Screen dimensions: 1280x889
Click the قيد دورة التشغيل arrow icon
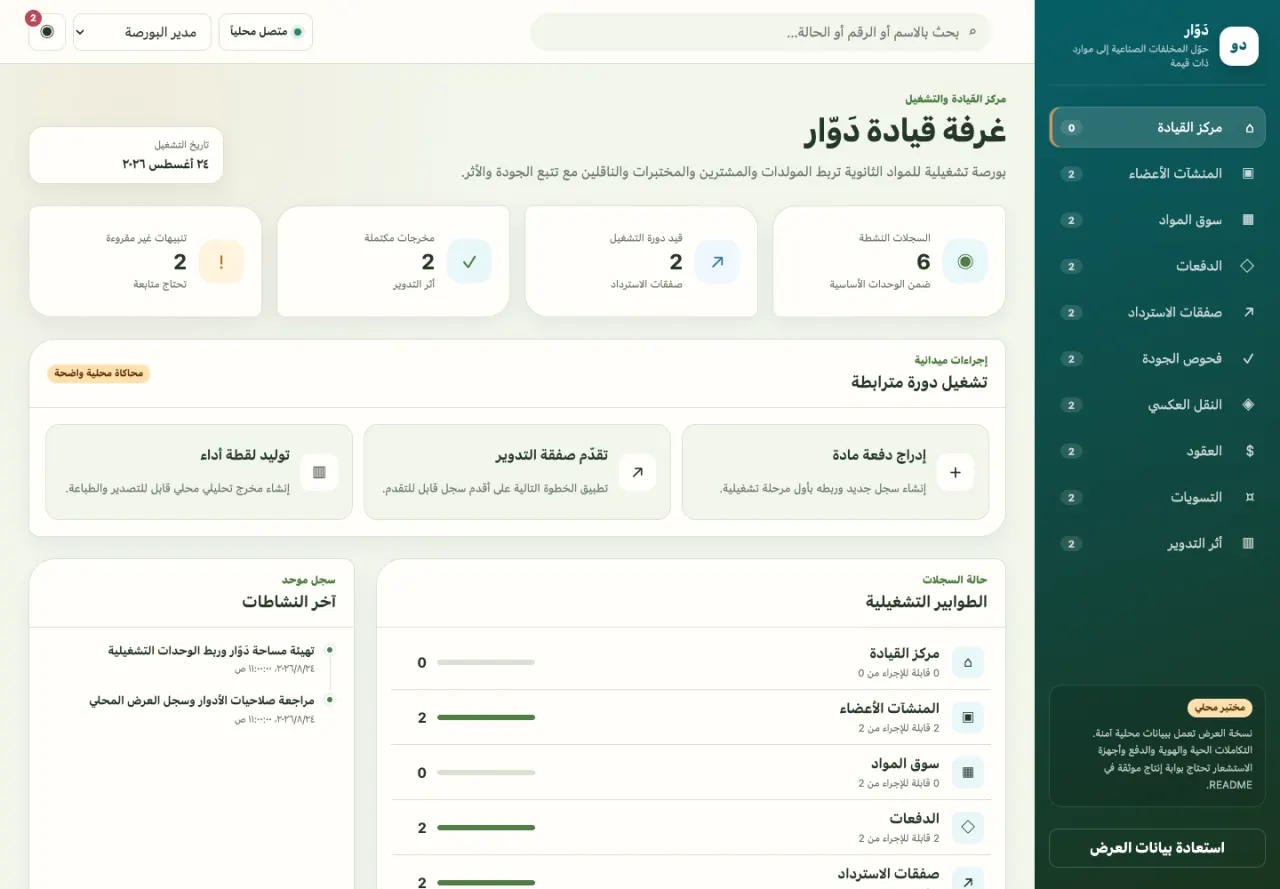717,261
